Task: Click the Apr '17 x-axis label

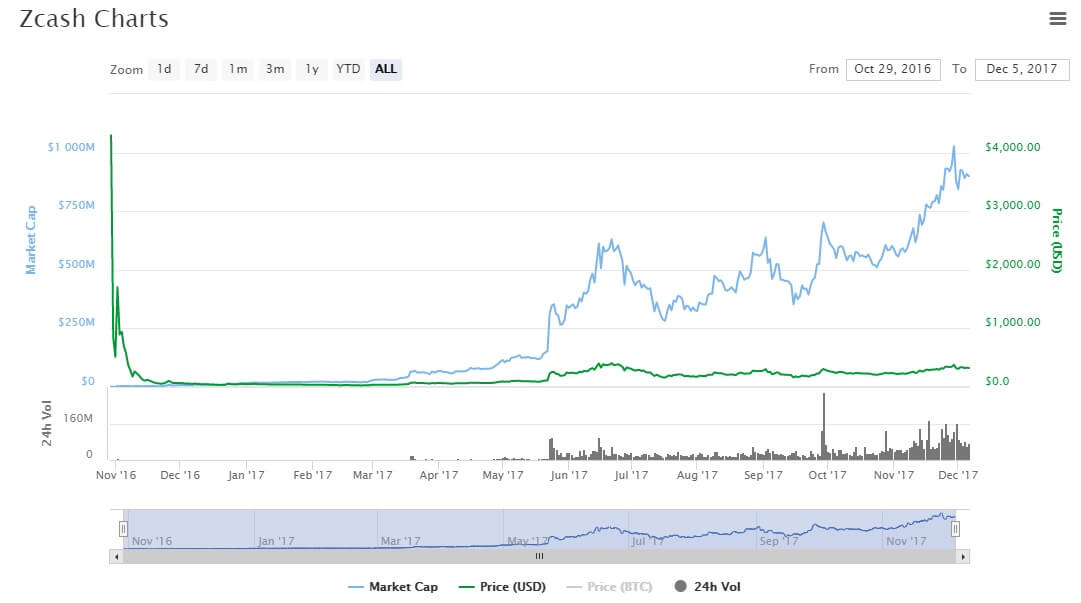Action: point(438,475)
